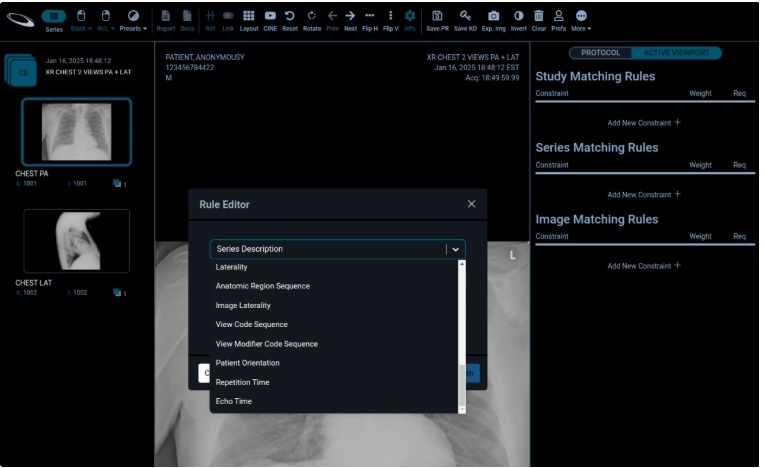Export image with Exp. Img camera icon
The width and height of the screenshot is (764, 468).
494,20
